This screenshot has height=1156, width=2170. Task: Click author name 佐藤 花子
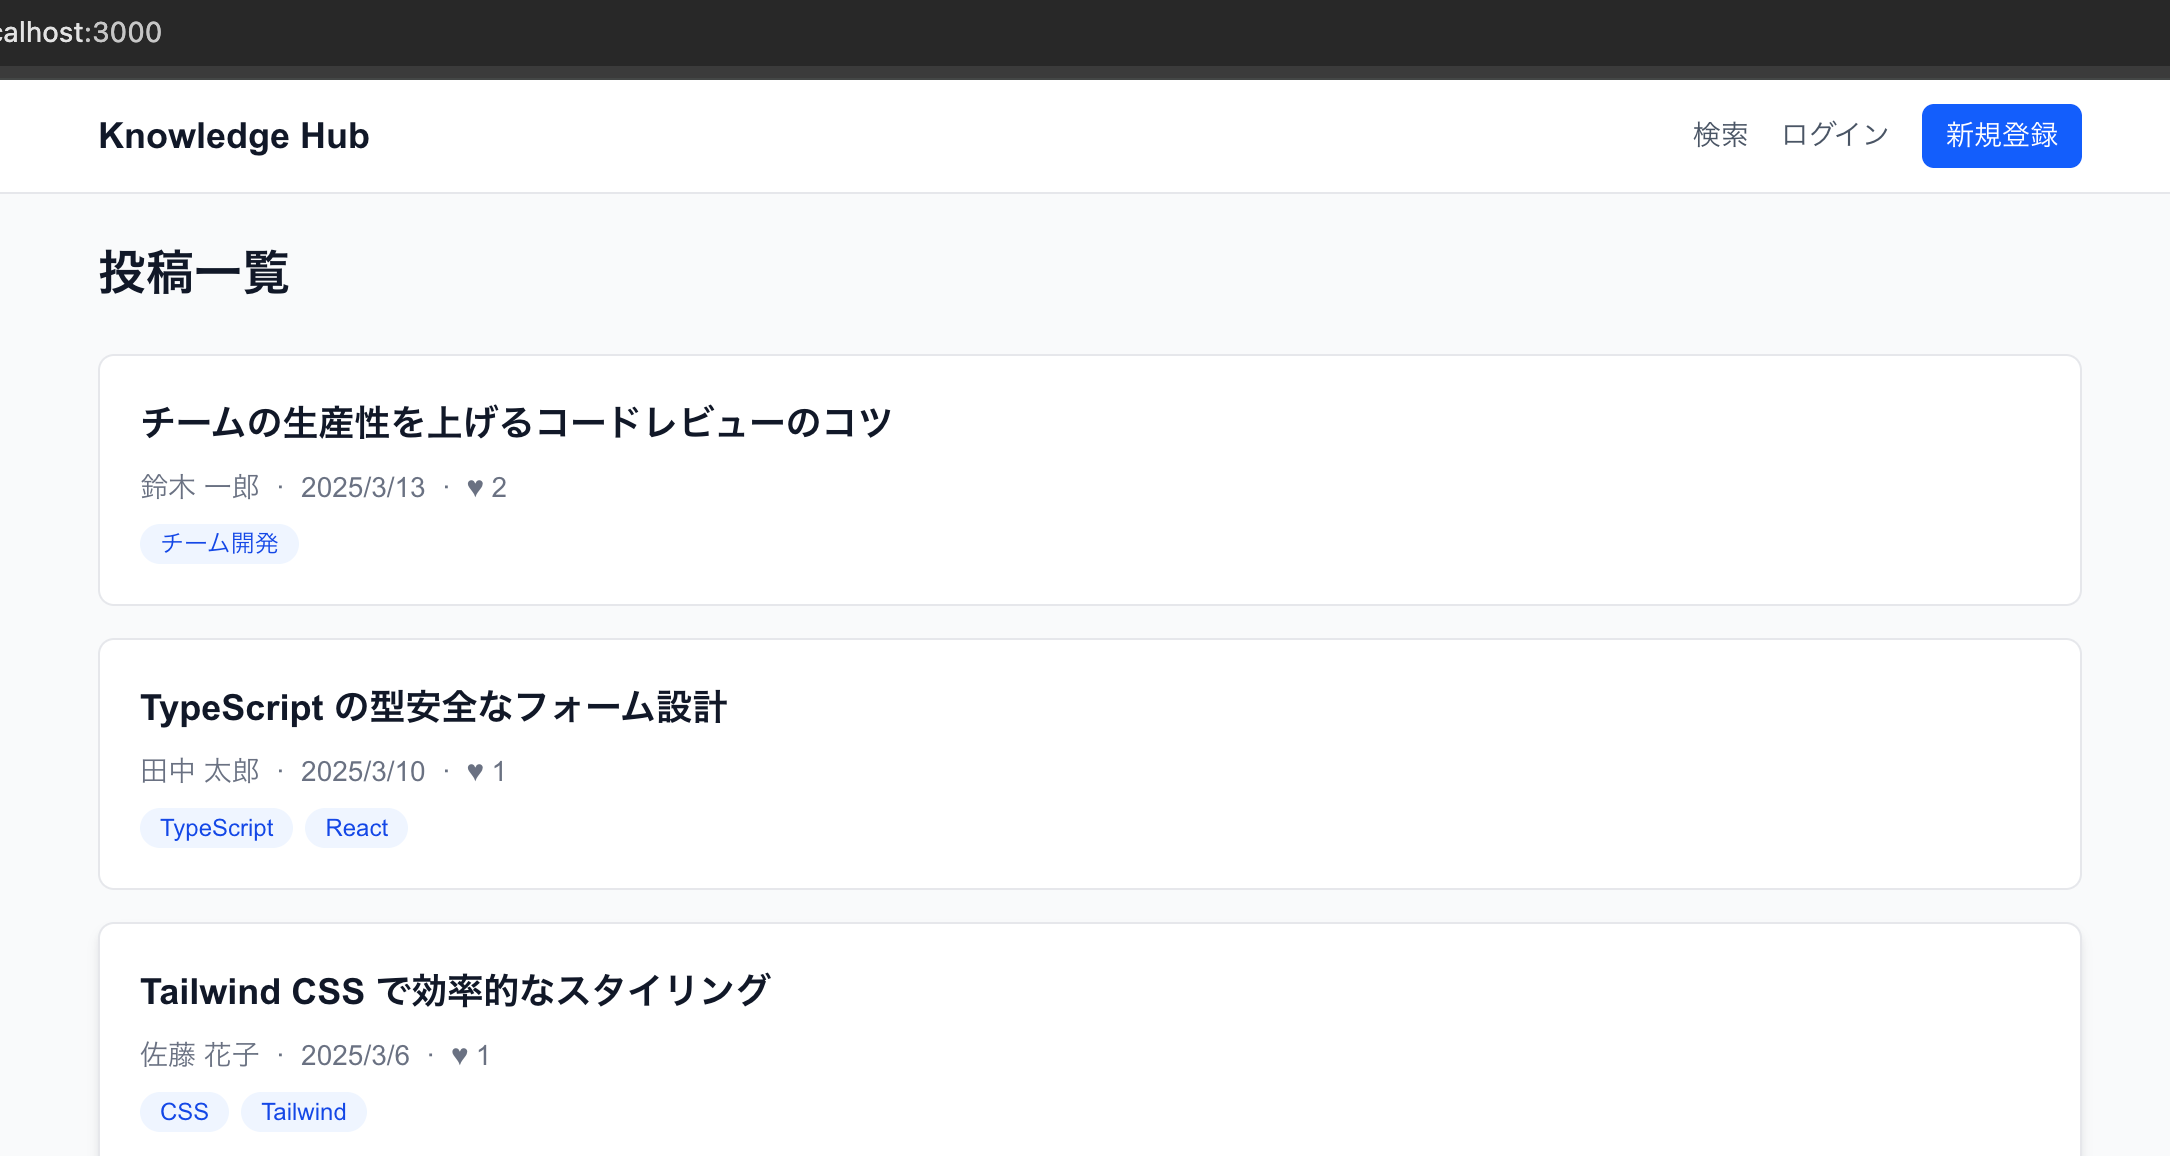coord(200,1055)
